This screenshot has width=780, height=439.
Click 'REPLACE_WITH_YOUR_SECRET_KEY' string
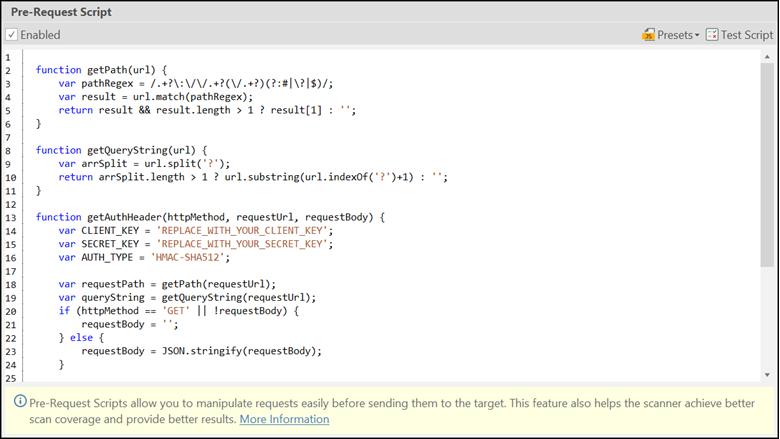point(242,244)
